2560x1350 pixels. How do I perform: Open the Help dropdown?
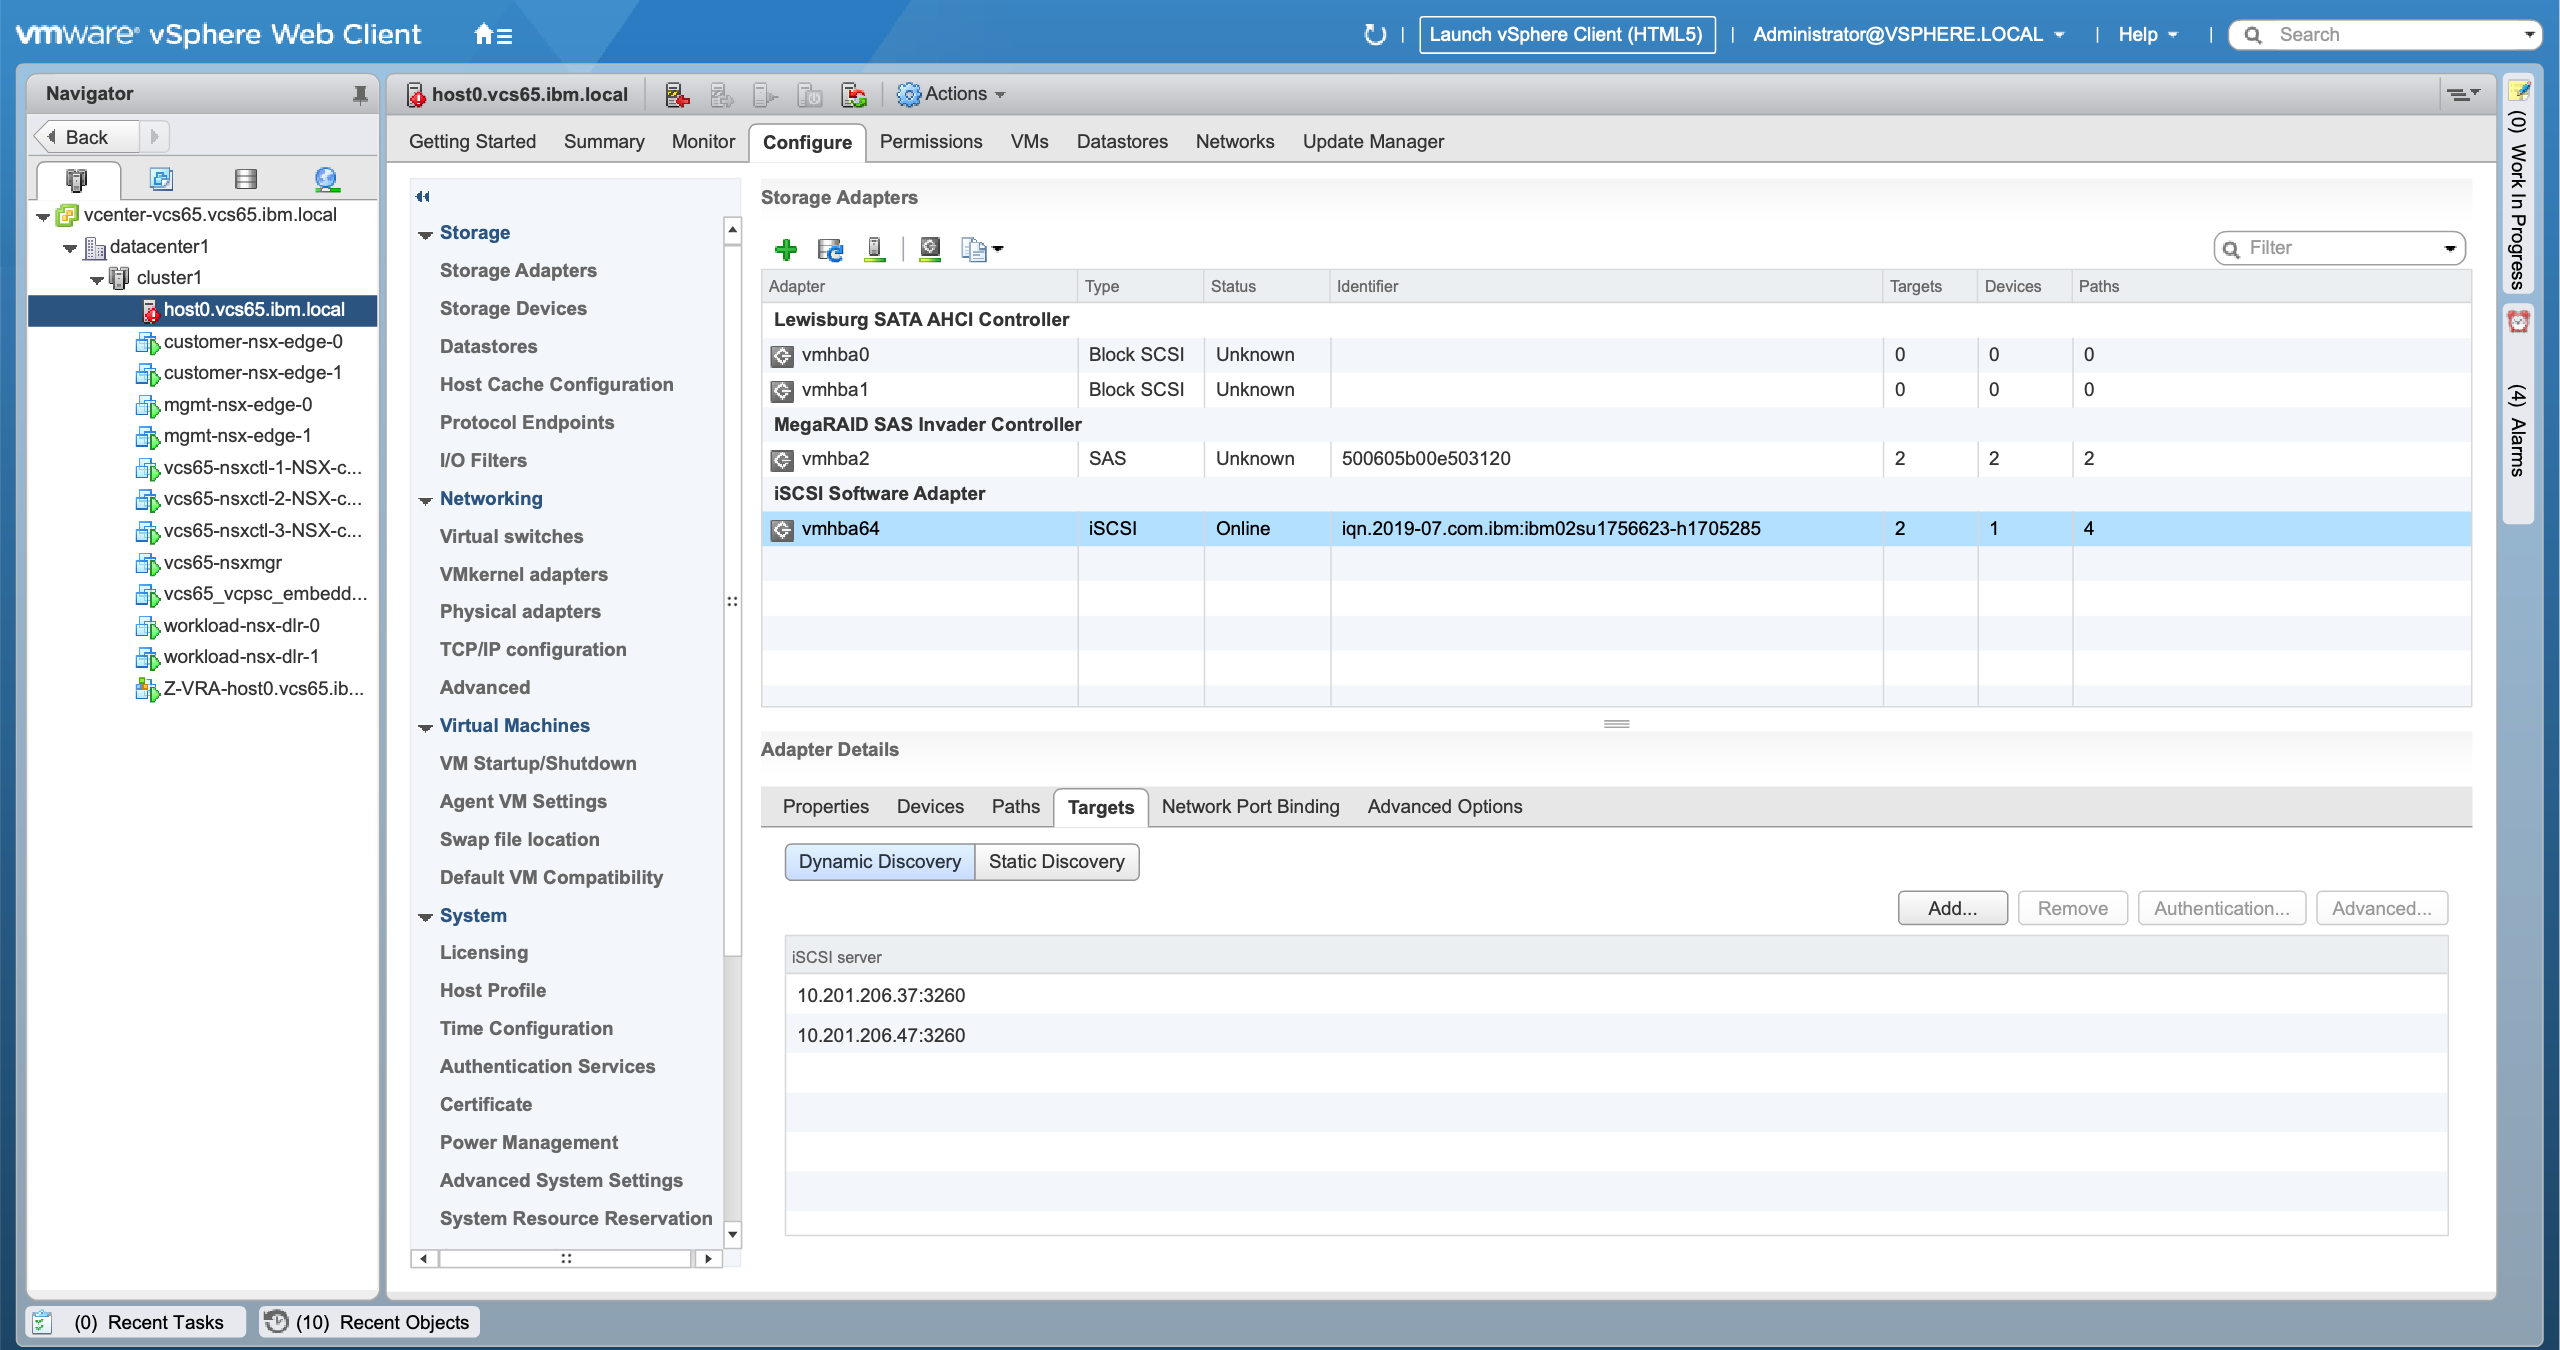pyautogui.click(x=2148, y=35)
